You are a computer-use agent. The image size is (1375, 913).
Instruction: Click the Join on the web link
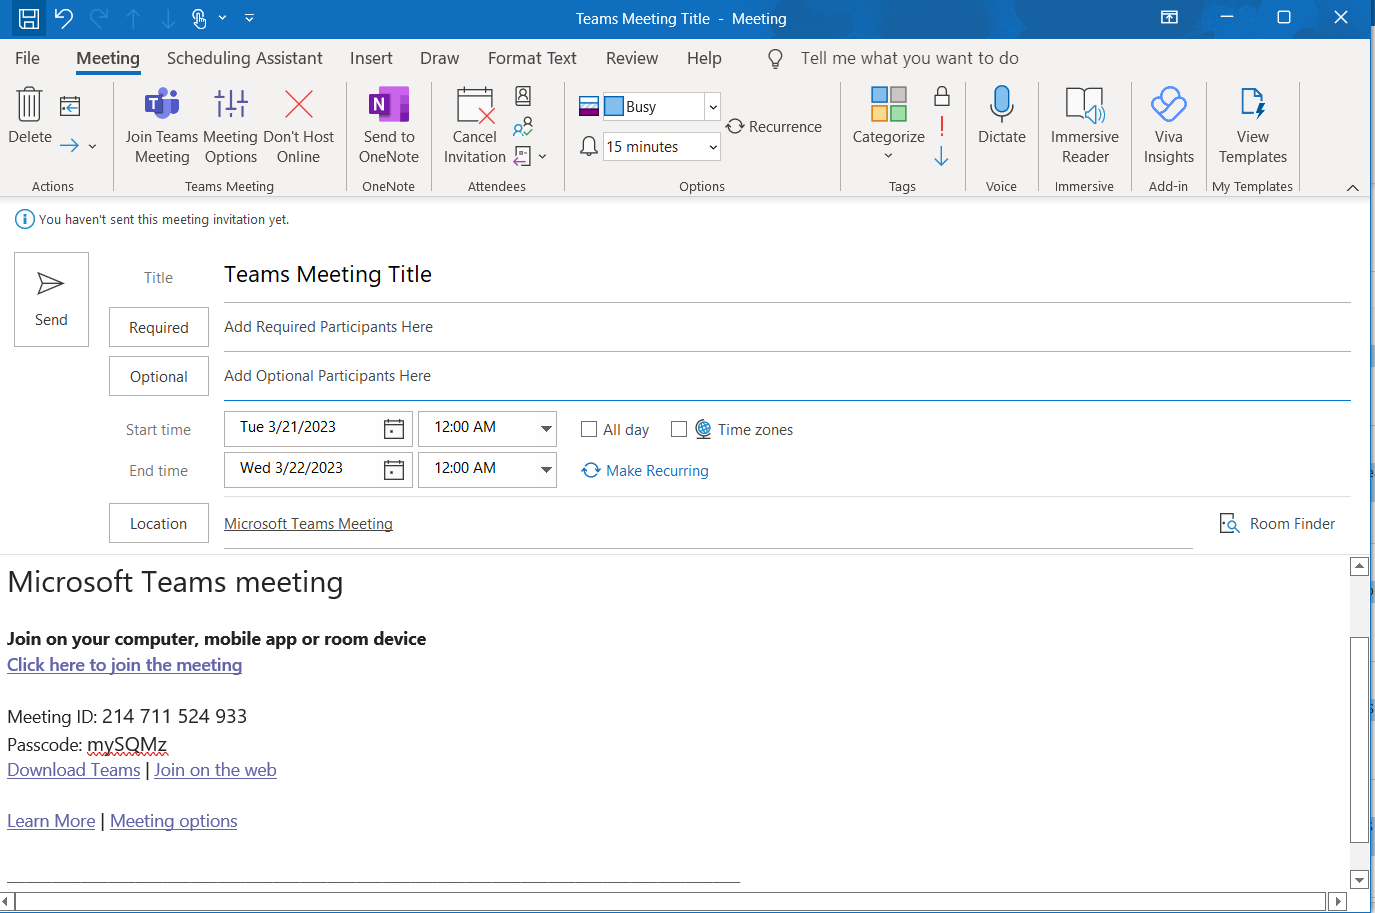pyautogui.click(x=215, y=770)
